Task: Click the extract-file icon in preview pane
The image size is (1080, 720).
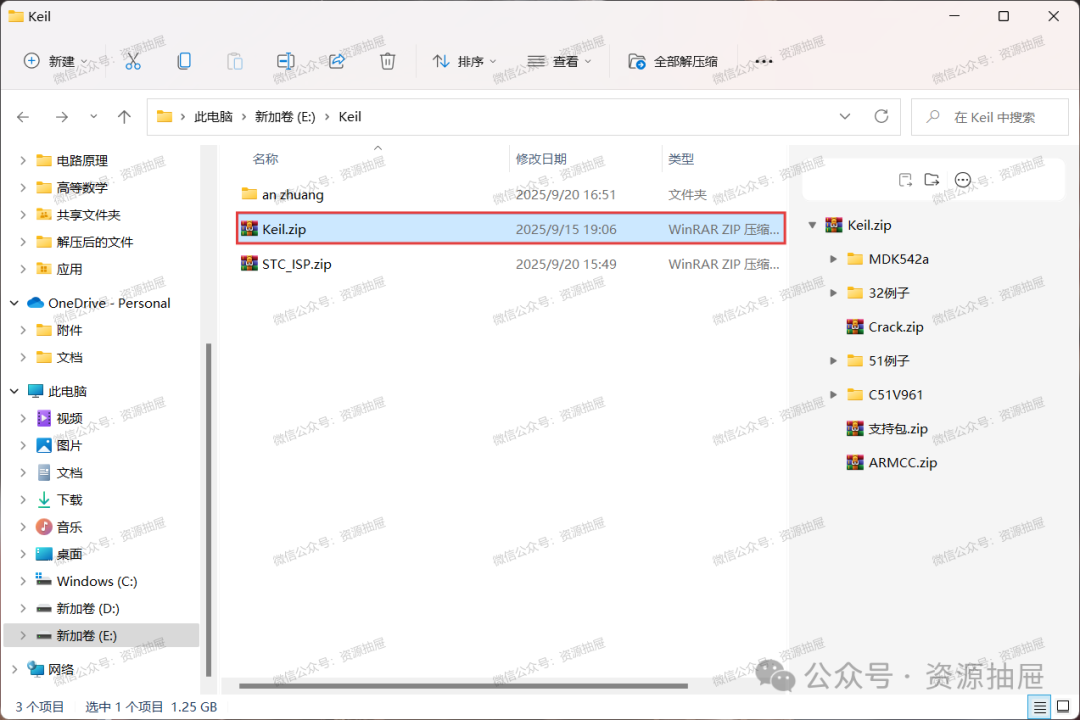Action: point(905,181)
